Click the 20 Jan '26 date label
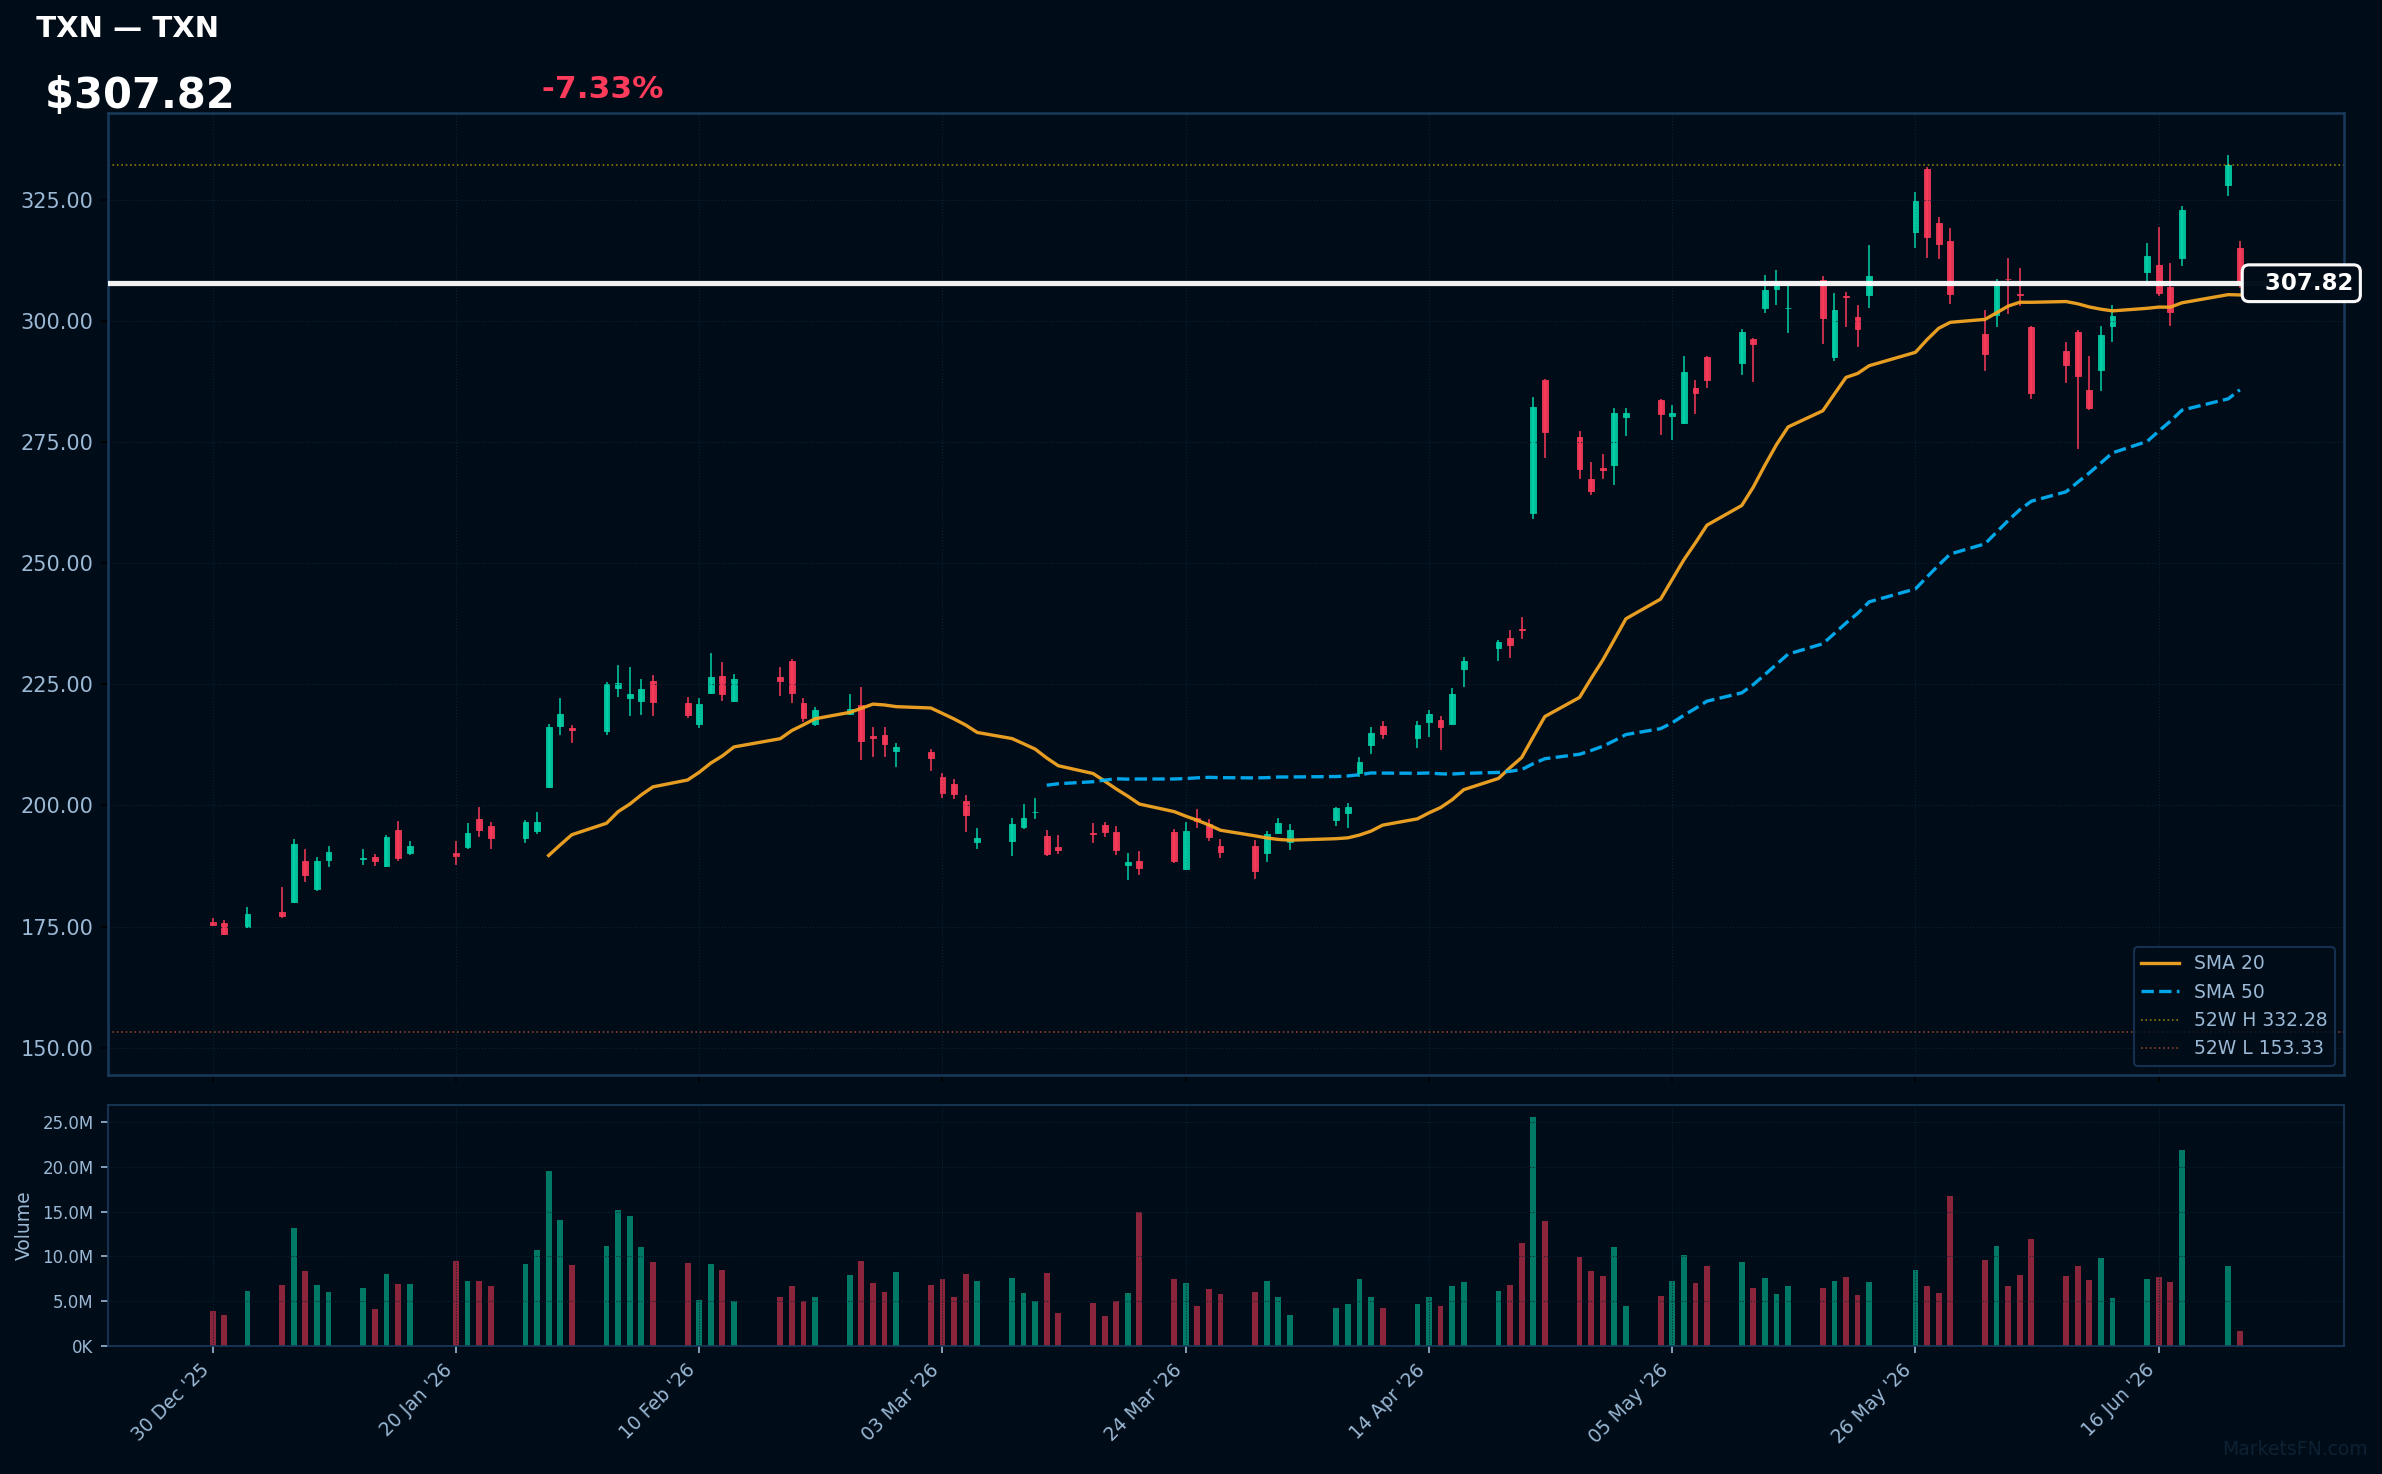Viewport: 2382px width, 1474px height. [414, 1402]
